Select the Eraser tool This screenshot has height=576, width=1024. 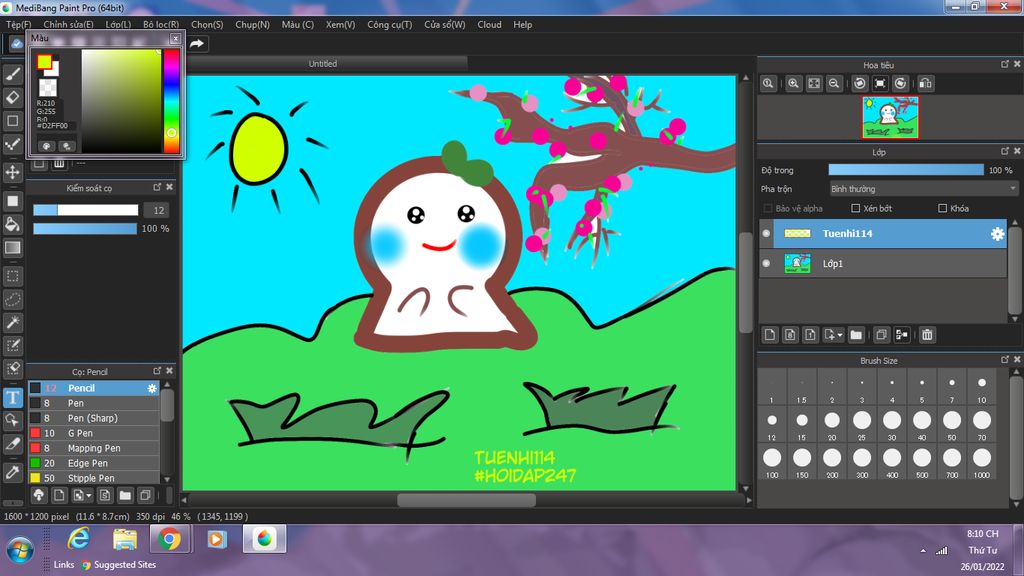pos(12,98)
